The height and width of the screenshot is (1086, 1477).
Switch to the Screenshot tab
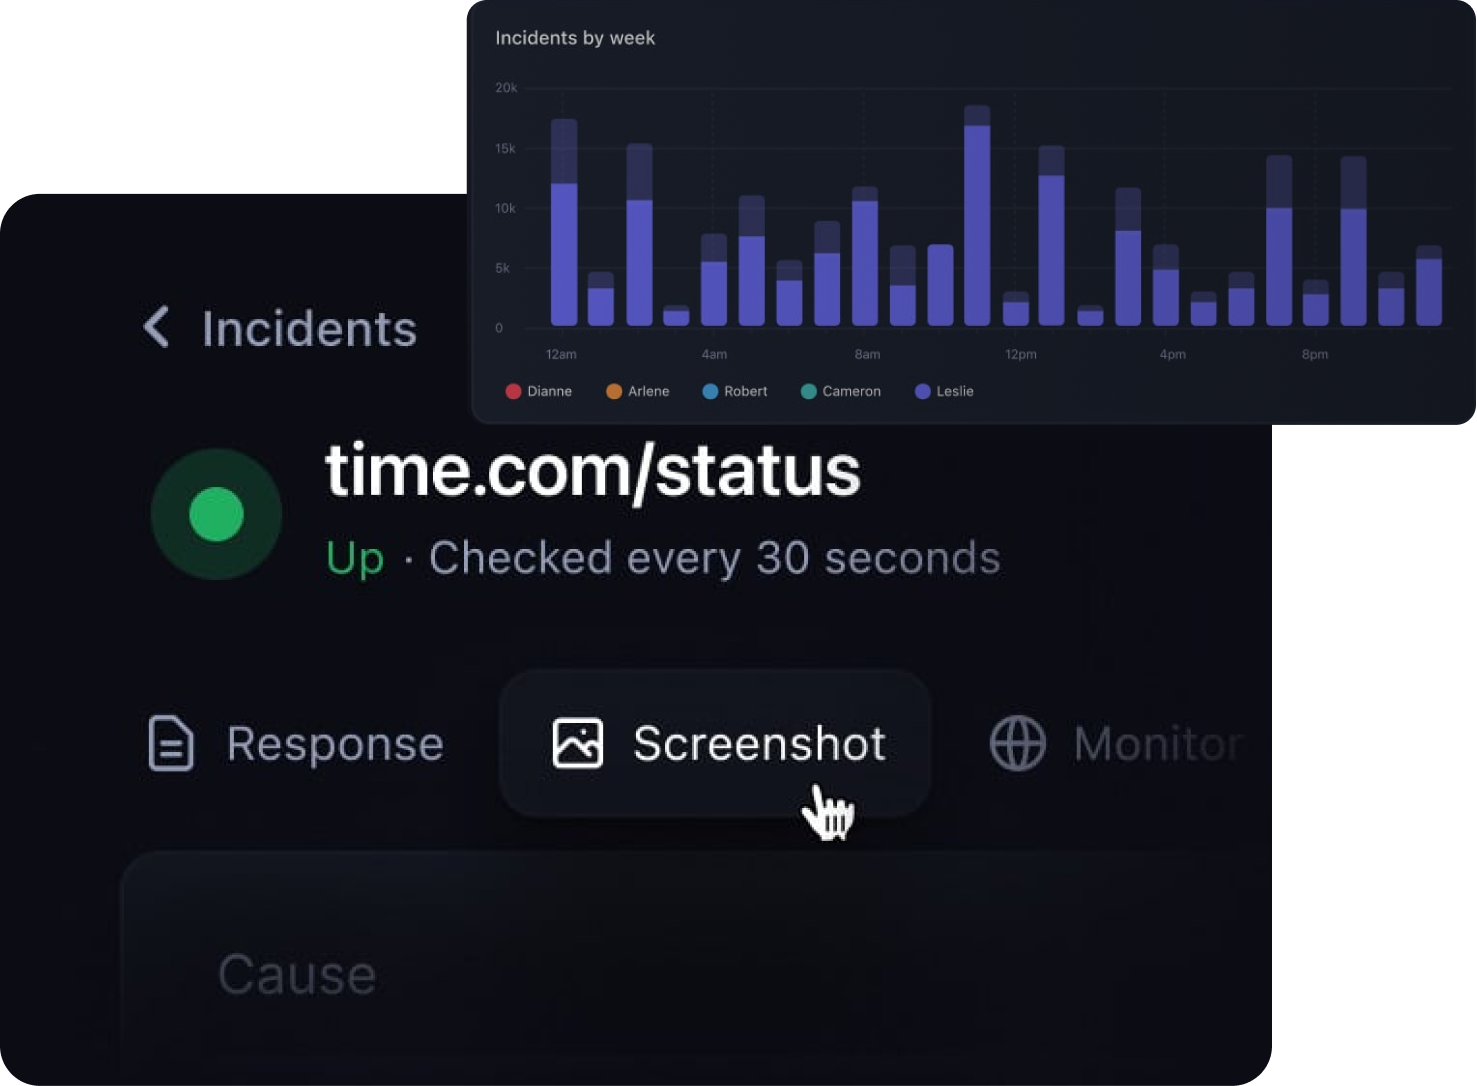pyautogui.click(x=716, y=743)
